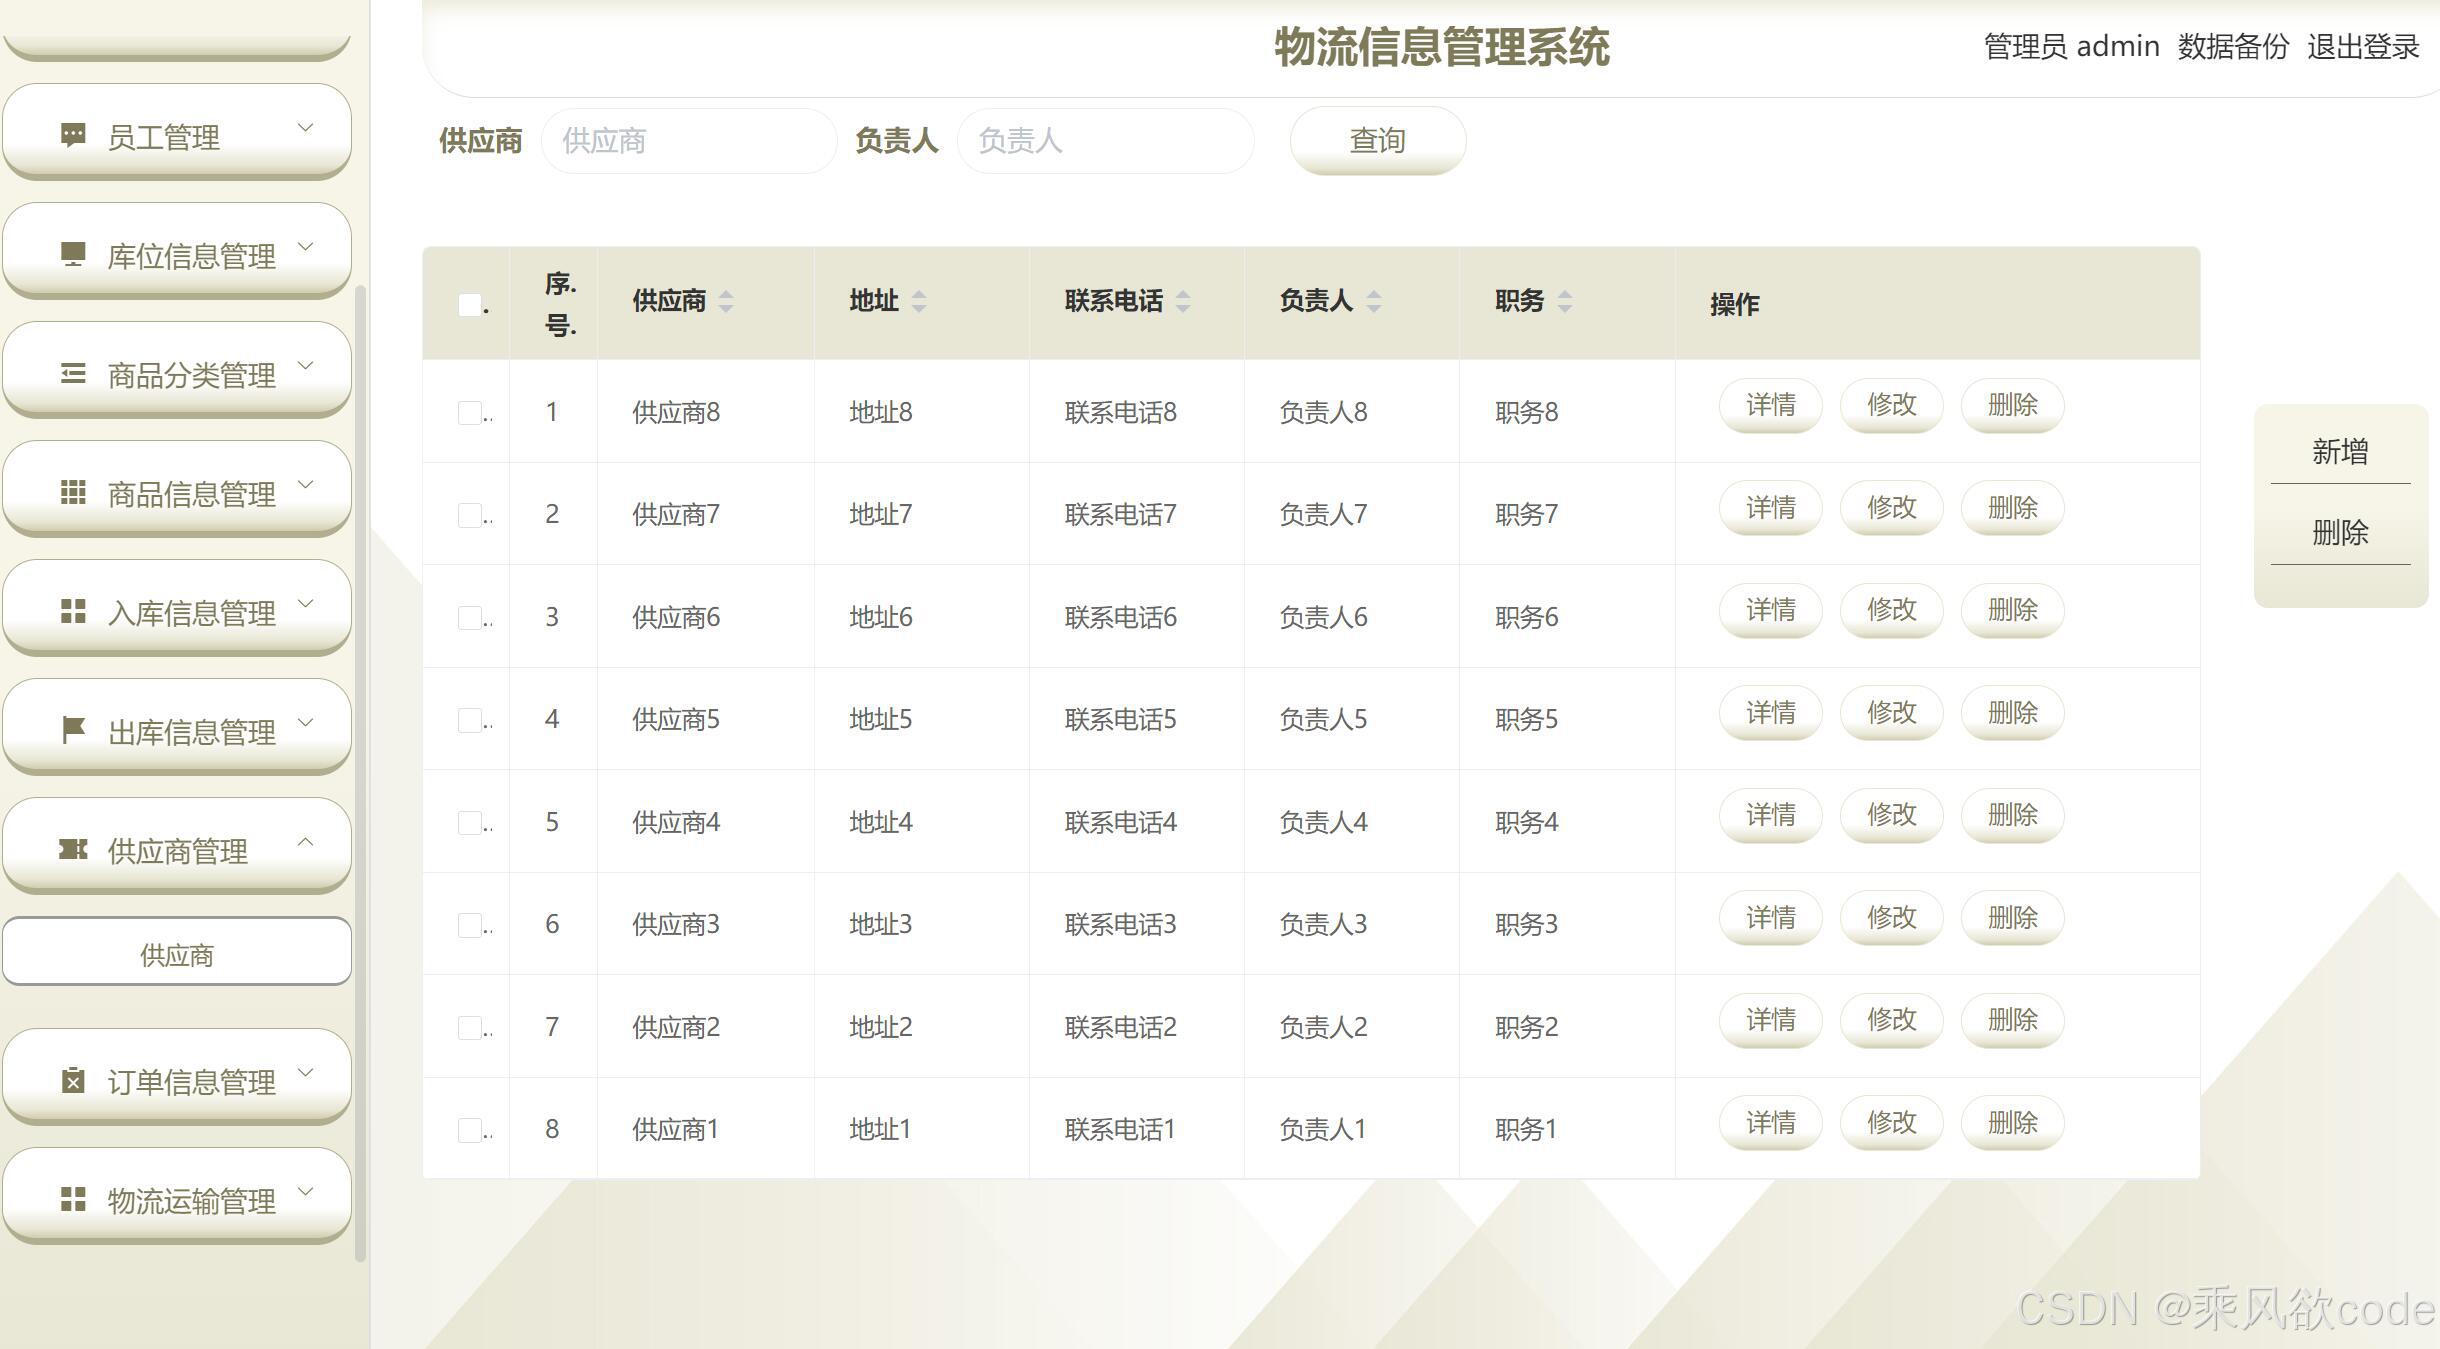
Task: Click the flag icon beside 出库信息管理
Action: [x=73, y=730]
